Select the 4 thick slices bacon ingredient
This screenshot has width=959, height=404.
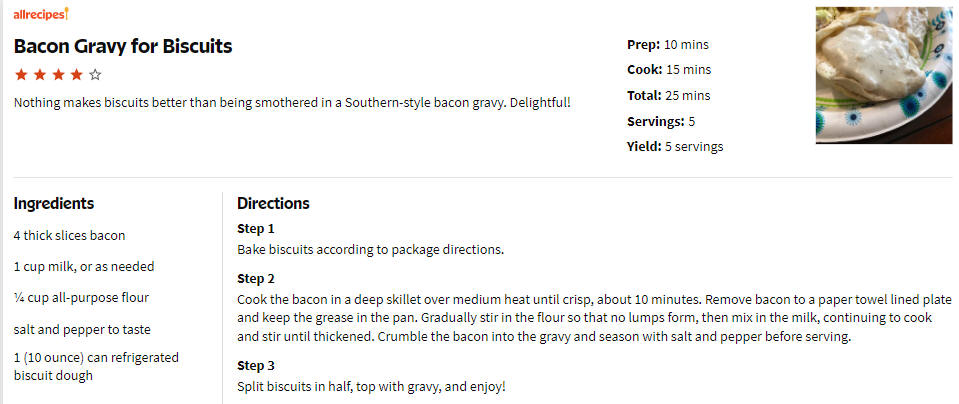pos(69,235)
